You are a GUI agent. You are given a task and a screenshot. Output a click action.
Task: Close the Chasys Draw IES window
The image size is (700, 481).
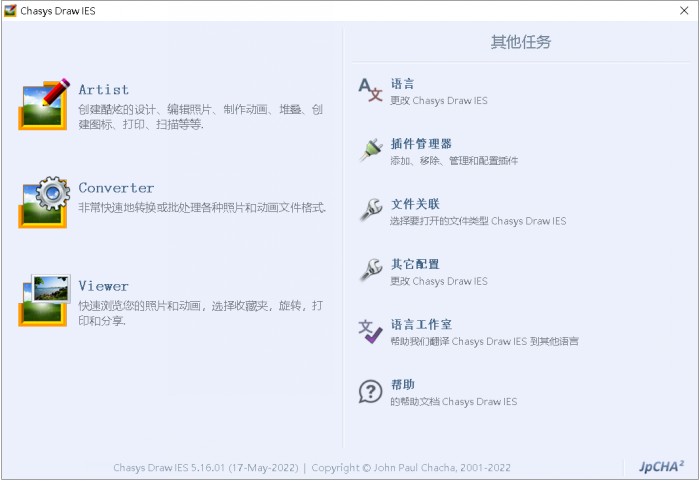click(684, 10)
